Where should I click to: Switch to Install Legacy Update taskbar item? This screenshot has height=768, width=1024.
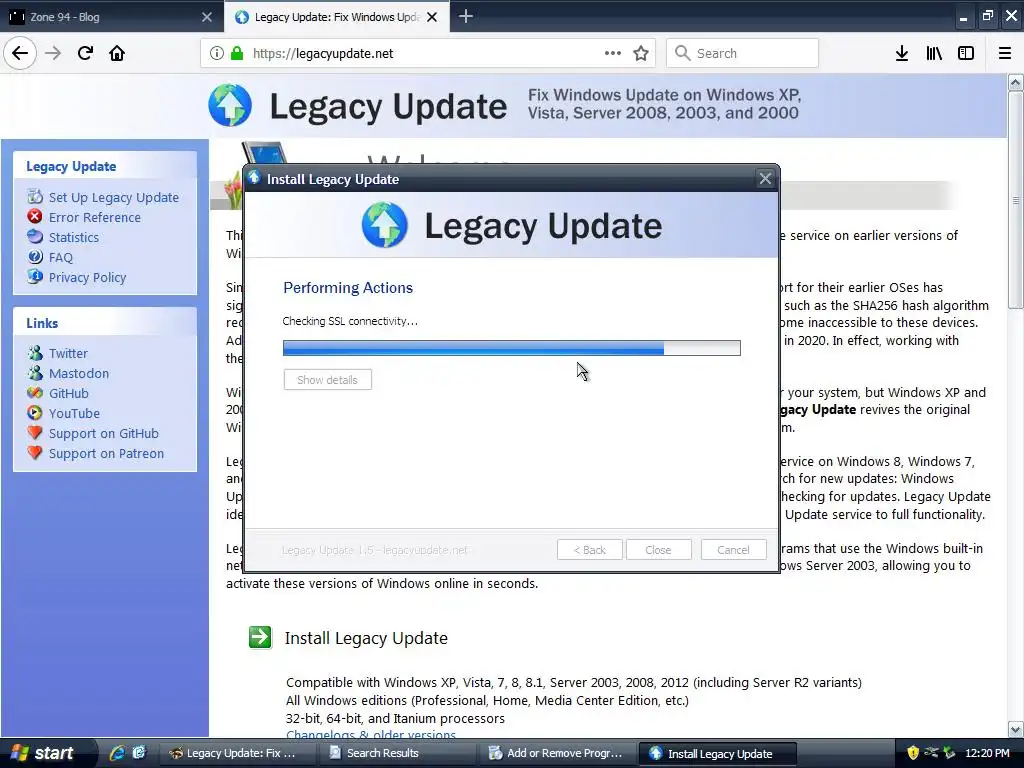[x=716, y=753]
